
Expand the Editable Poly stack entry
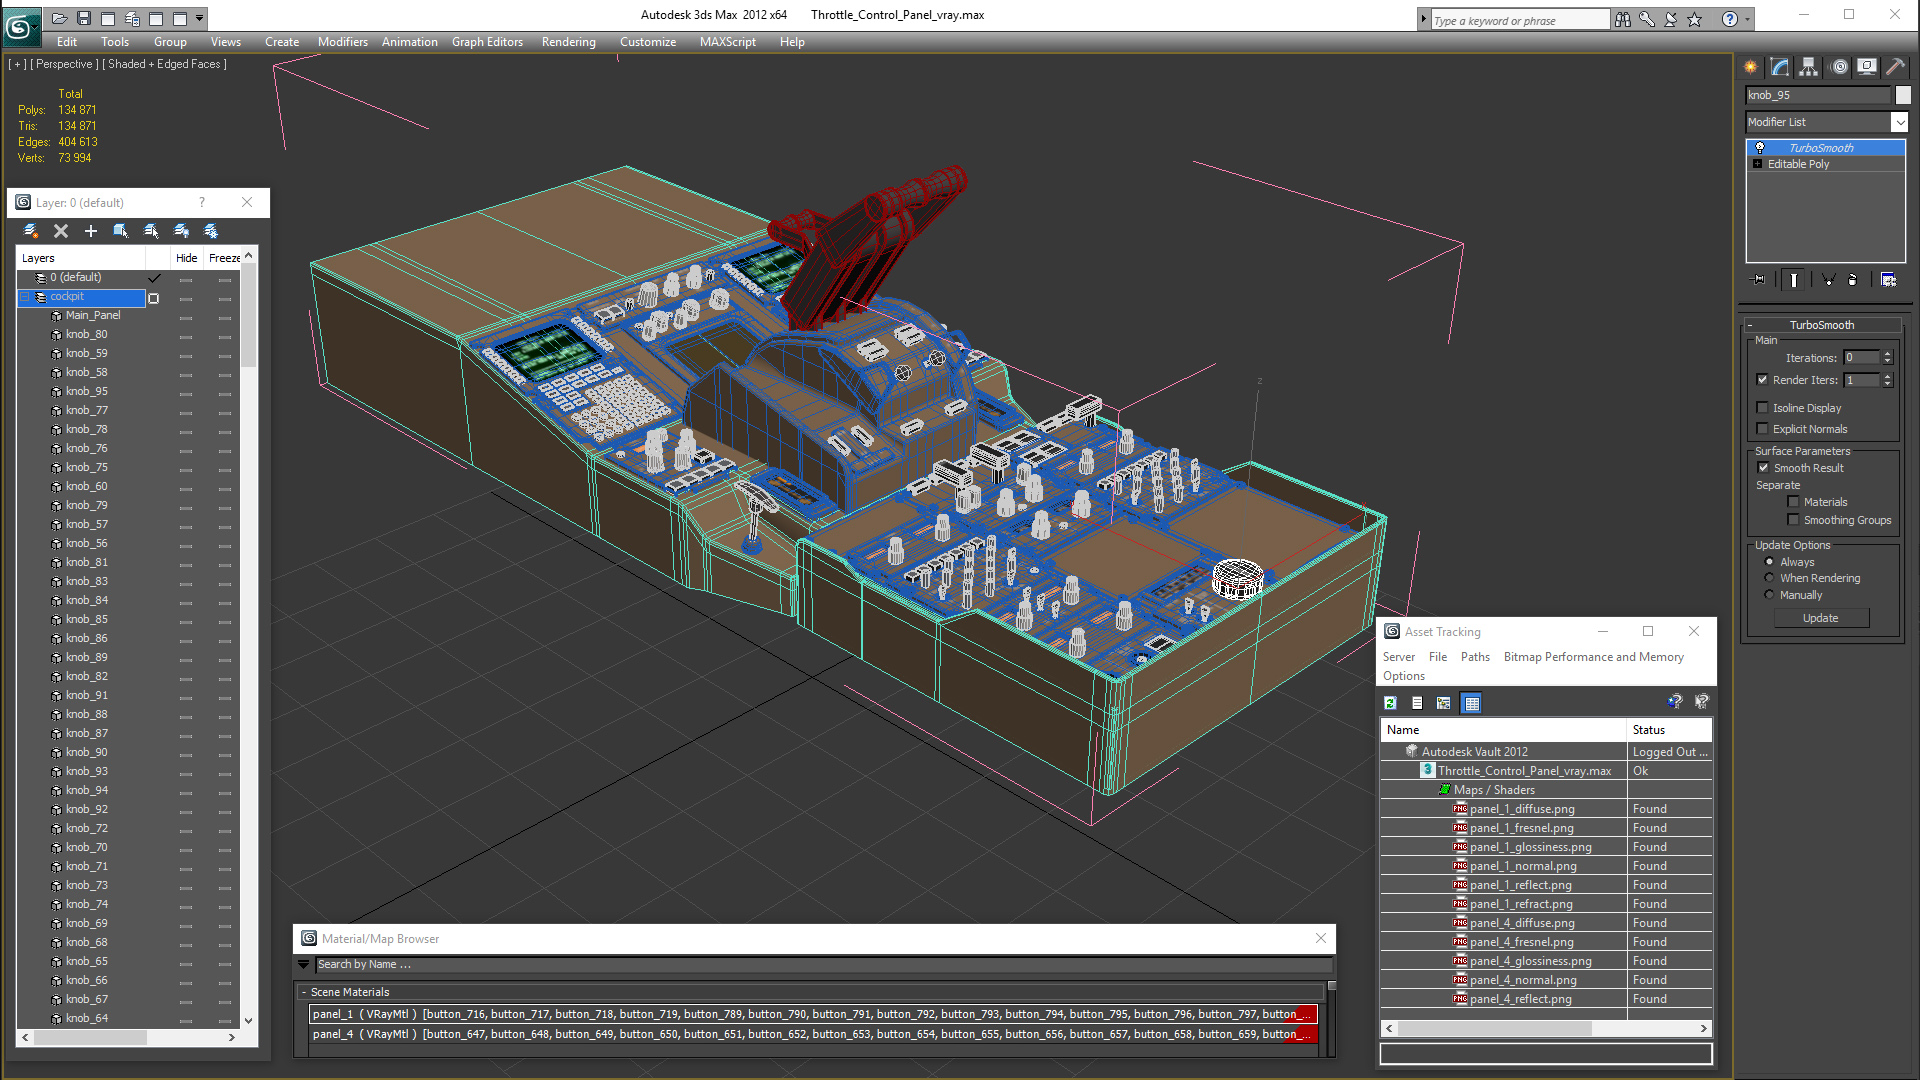click(x=1757, y=164)
